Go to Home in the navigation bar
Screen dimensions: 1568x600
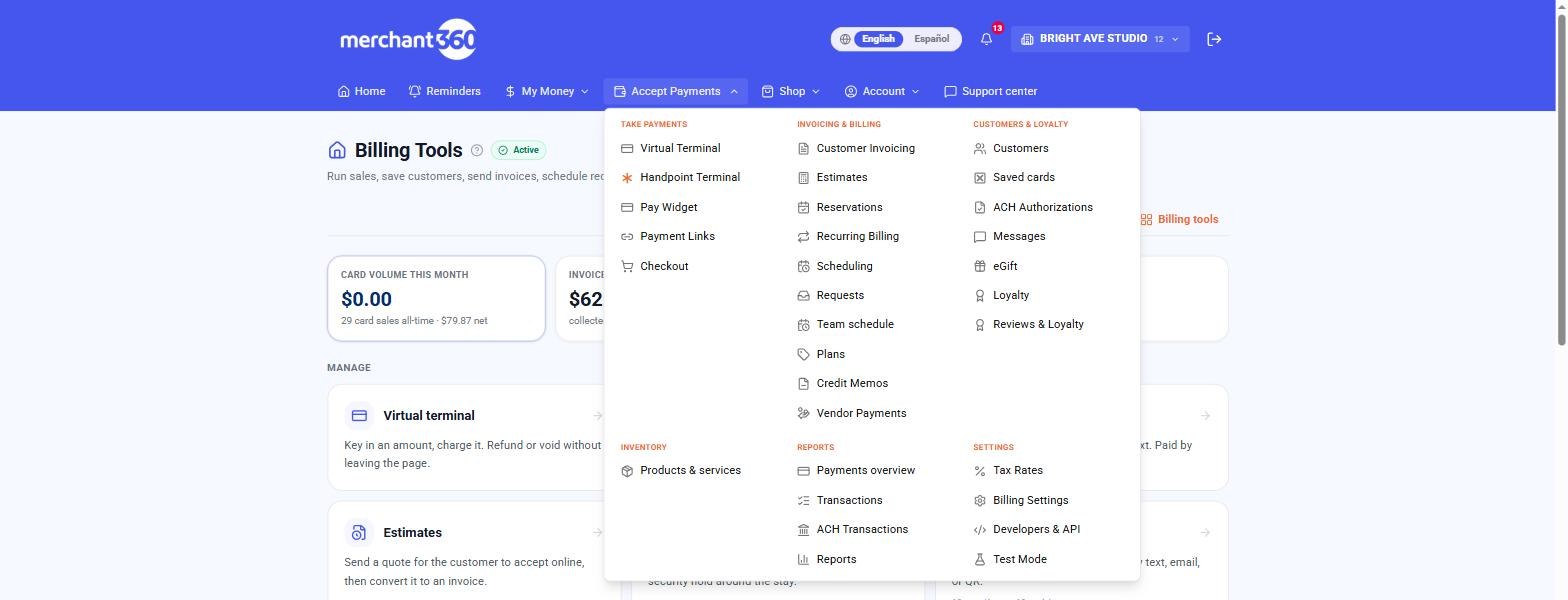coord(361,91)
